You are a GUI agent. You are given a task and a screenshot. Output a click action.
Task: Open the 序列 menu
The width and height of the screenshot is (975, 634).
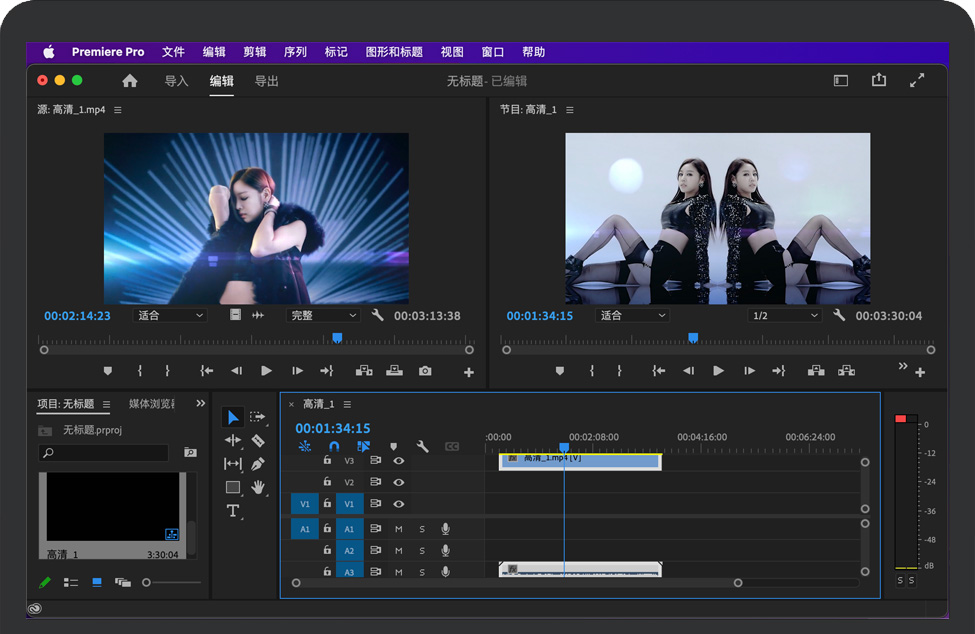pos(295,52)
